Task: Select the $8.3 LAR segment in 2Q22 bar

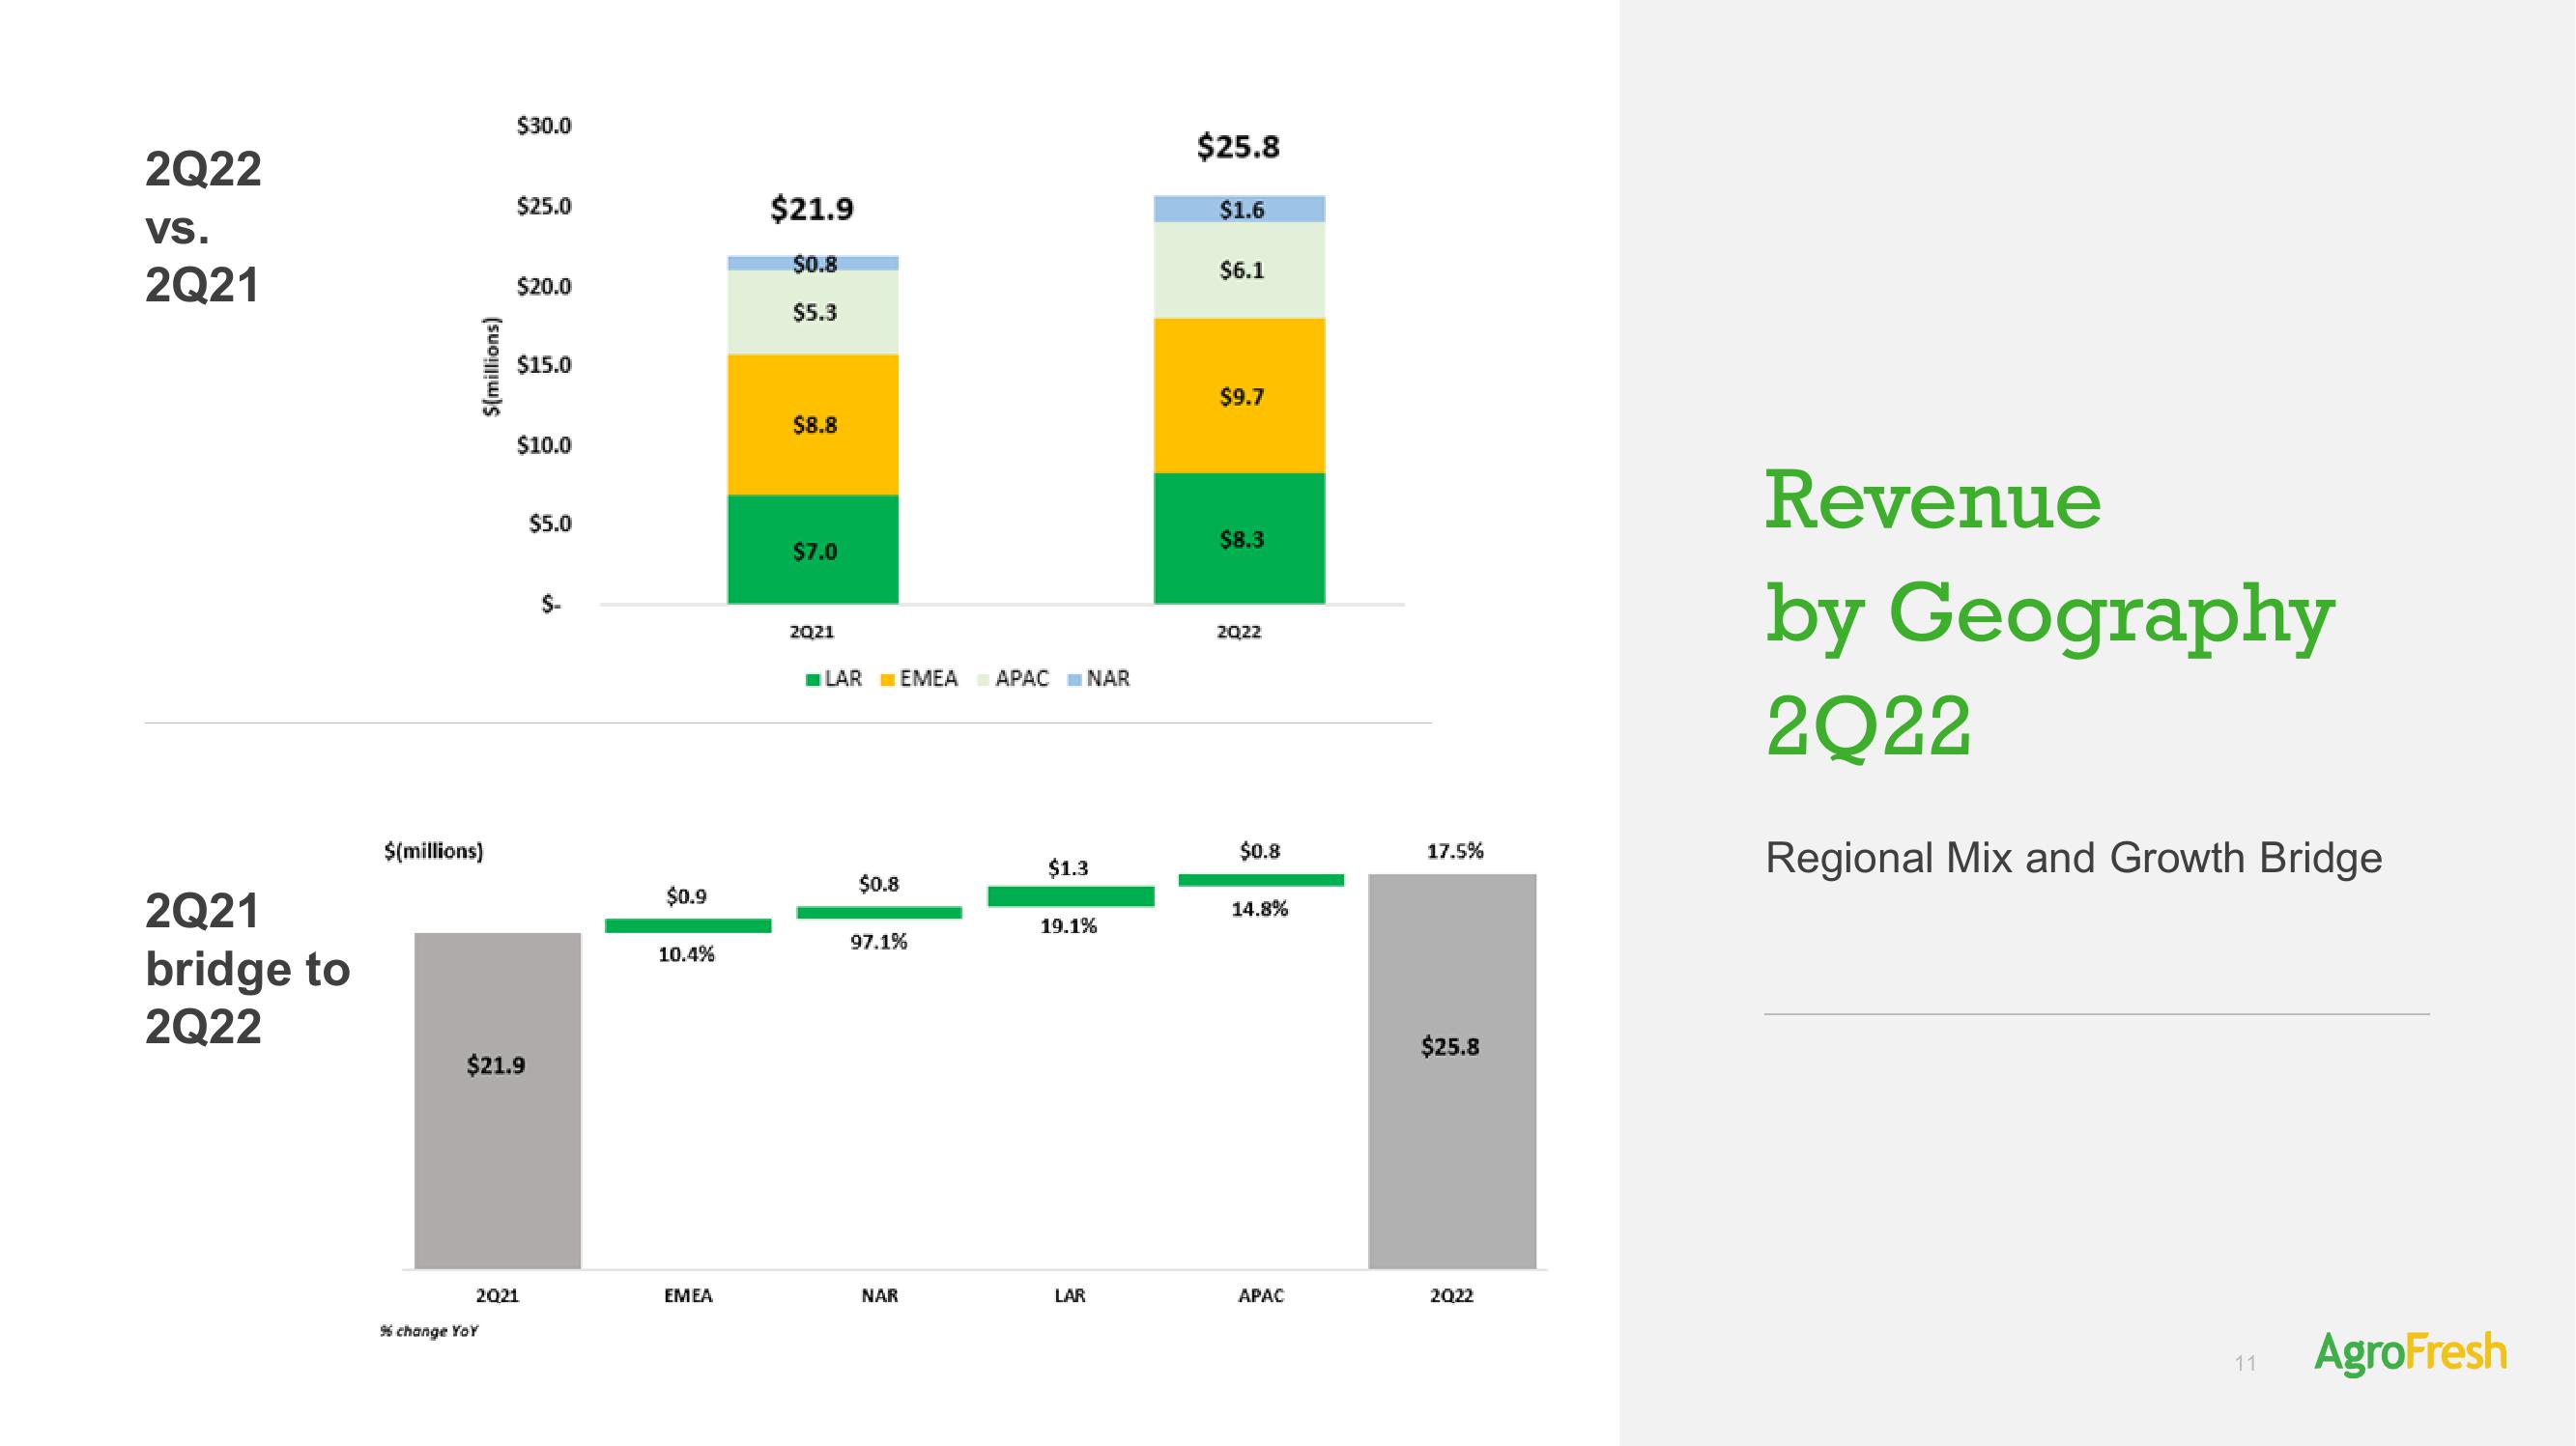Action: point(1240,538)
